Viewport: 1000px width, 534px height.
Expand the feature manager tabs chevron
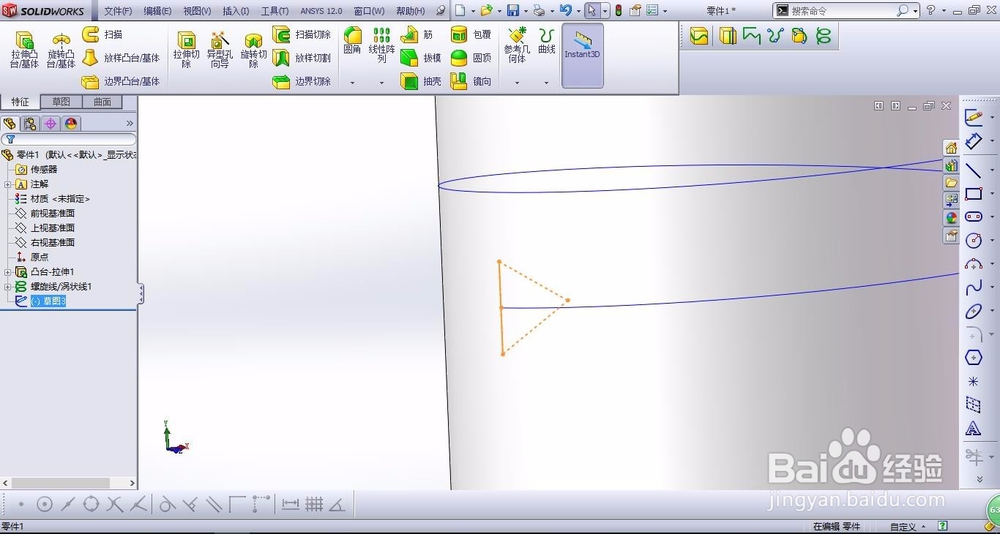coord(130,123)
